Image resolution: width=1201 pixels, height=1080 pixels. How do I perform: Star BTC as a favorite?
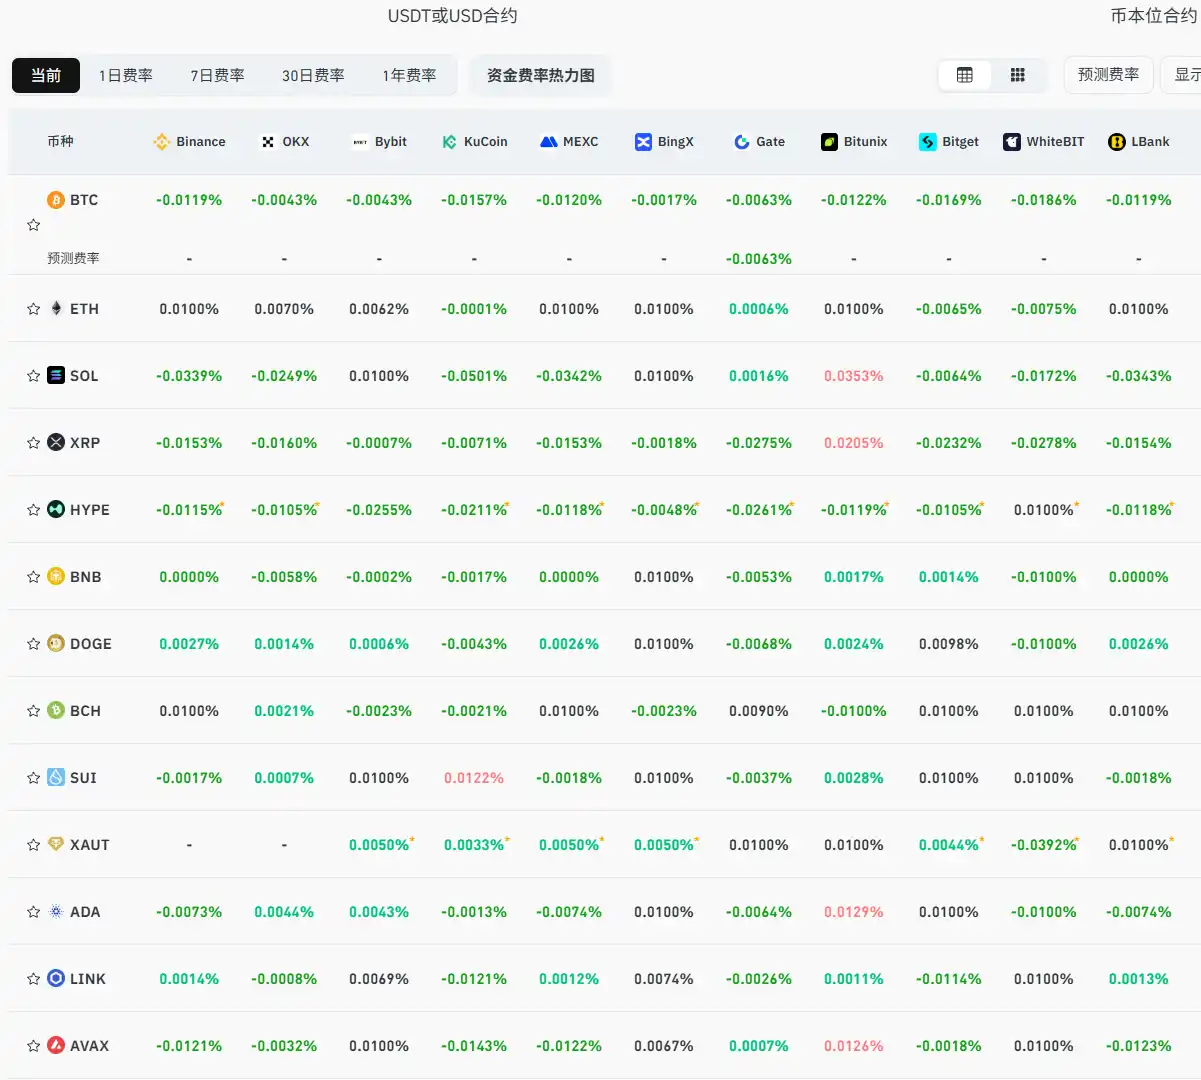tap(33, 225)
